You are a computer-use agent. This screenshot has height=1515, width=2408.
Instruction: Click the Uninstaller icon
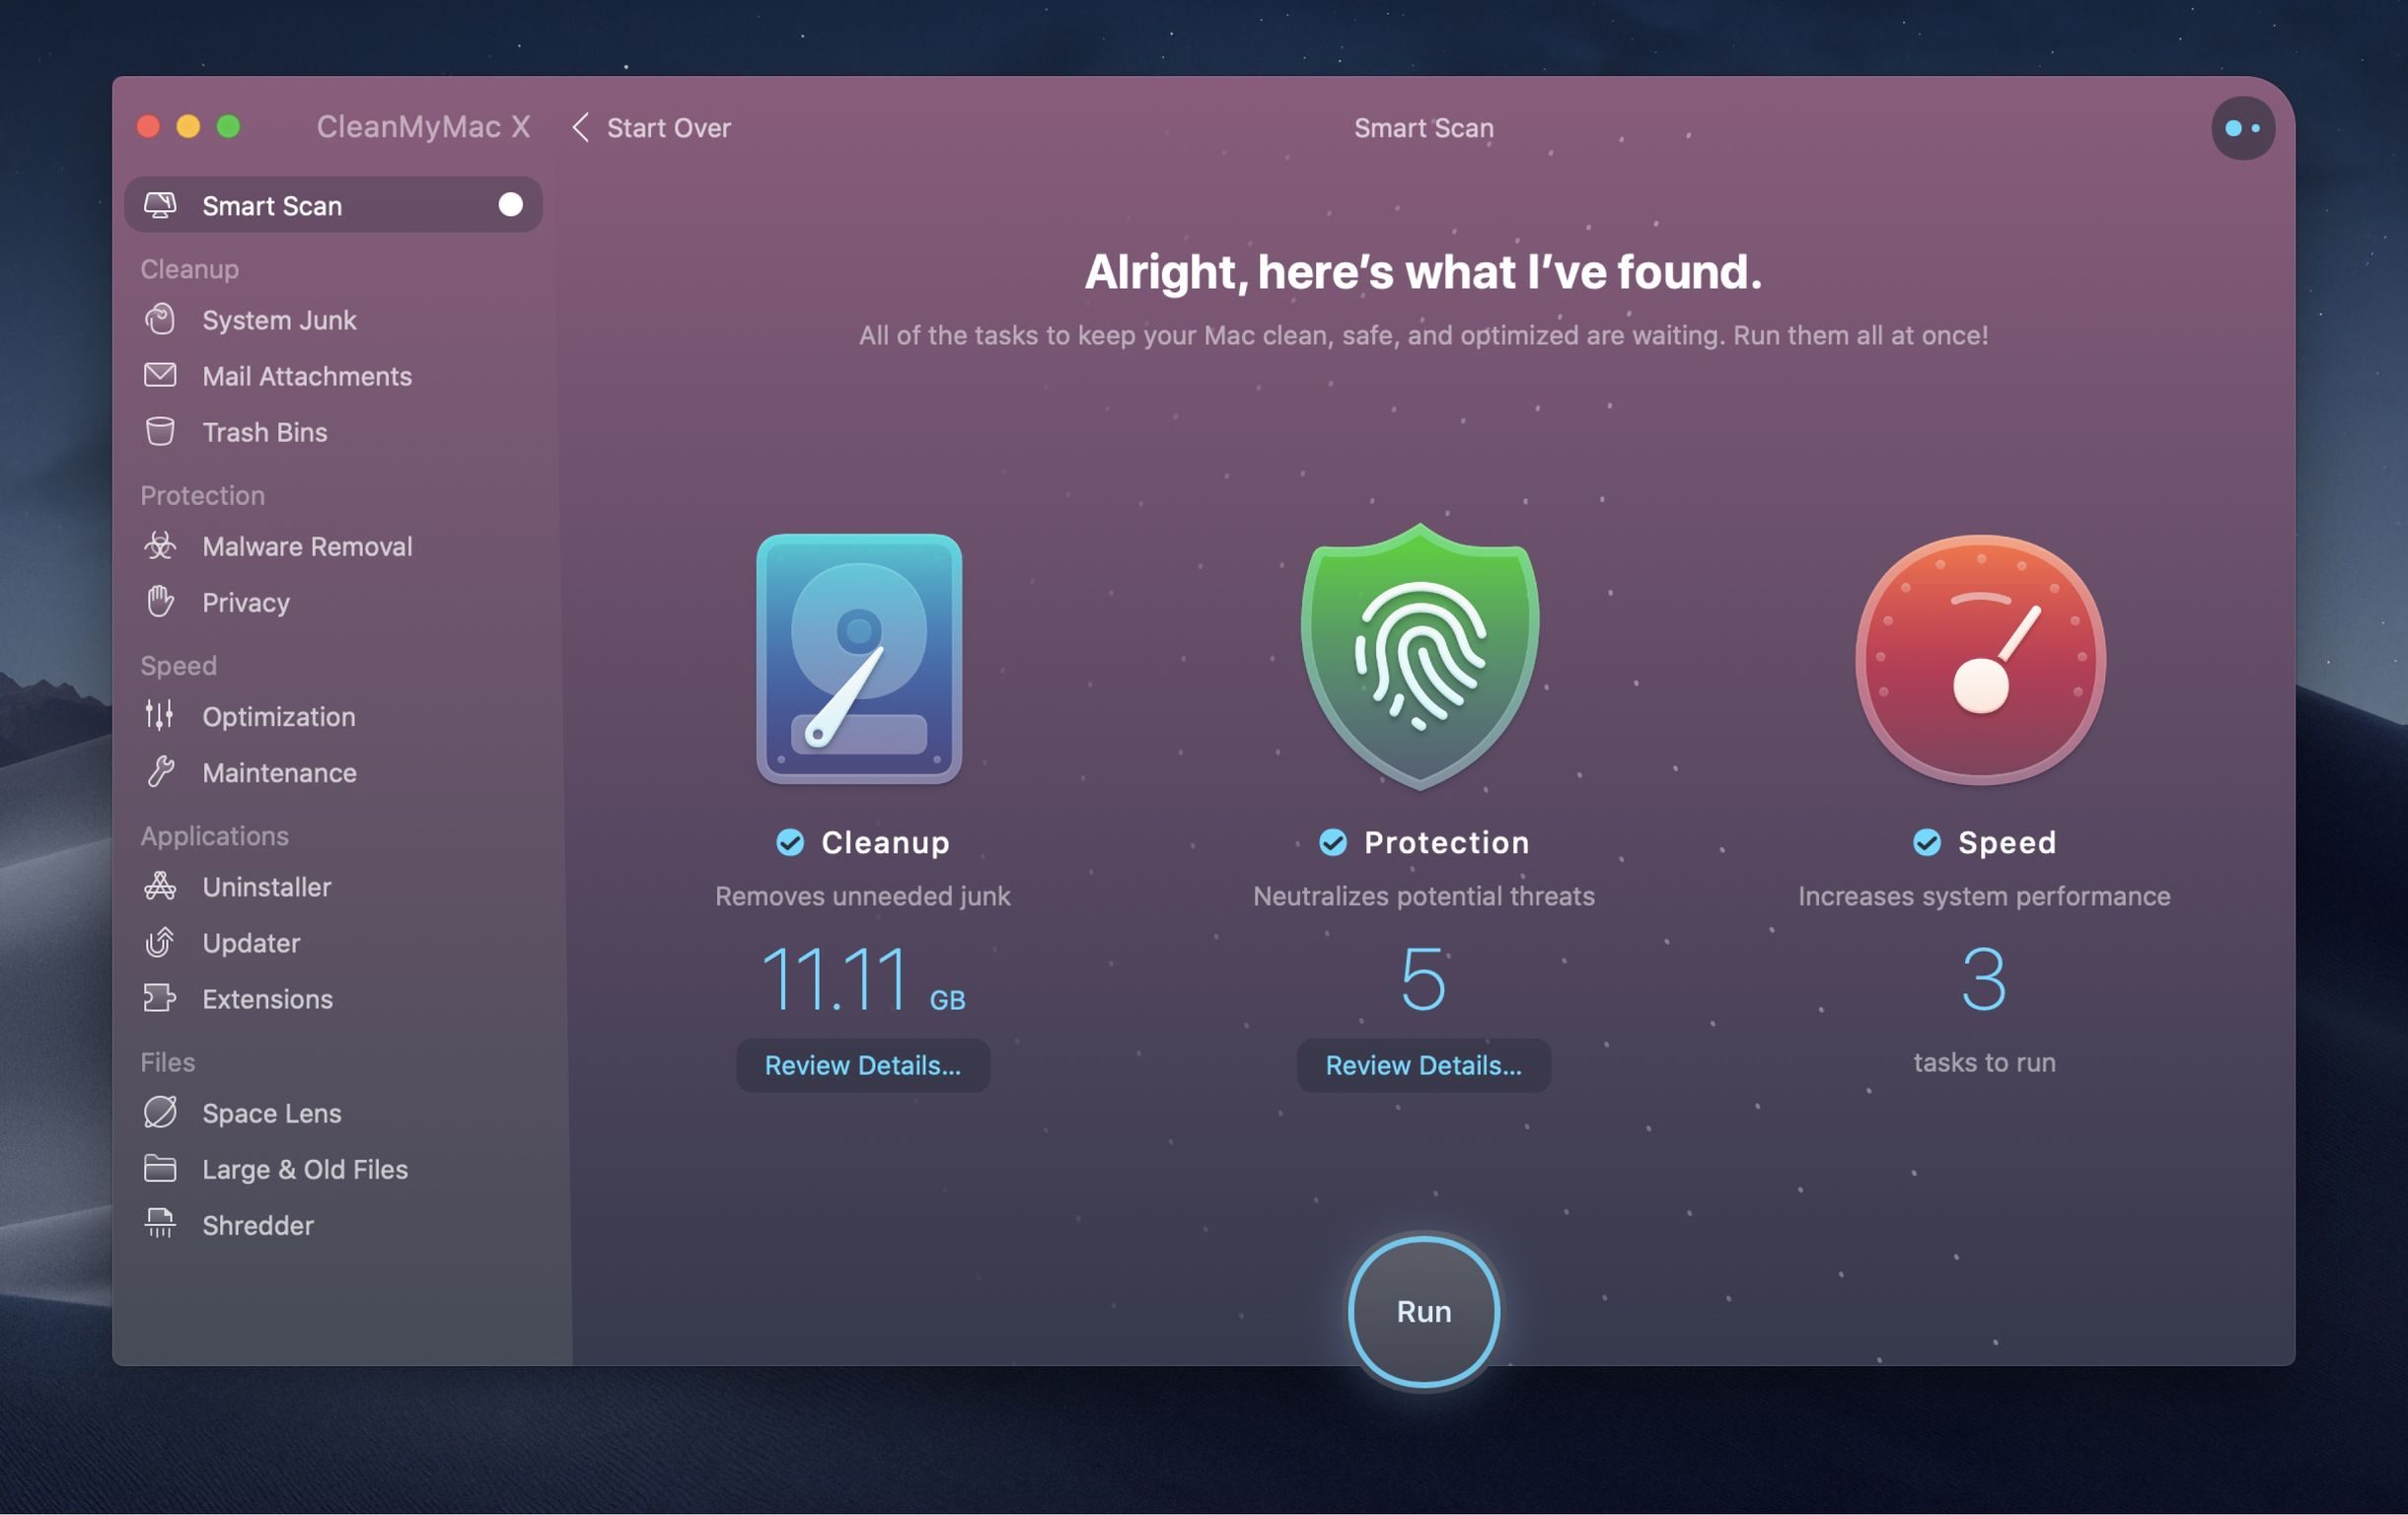point(160,886)
